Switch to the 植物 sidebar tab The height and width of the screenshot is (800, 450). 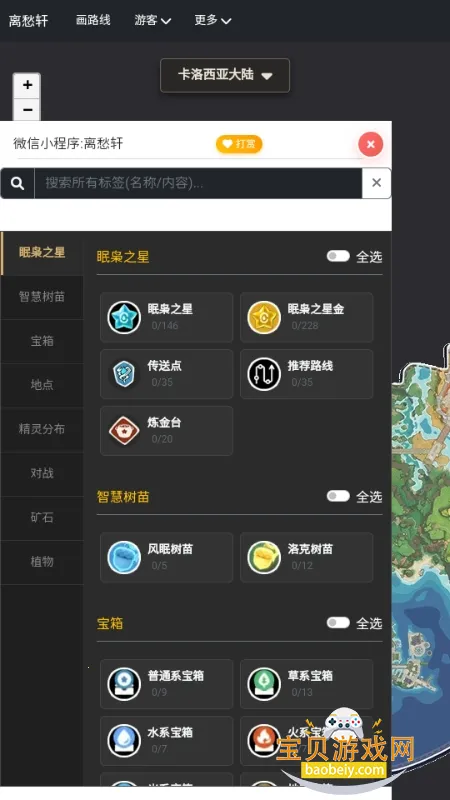click(42, 562)
